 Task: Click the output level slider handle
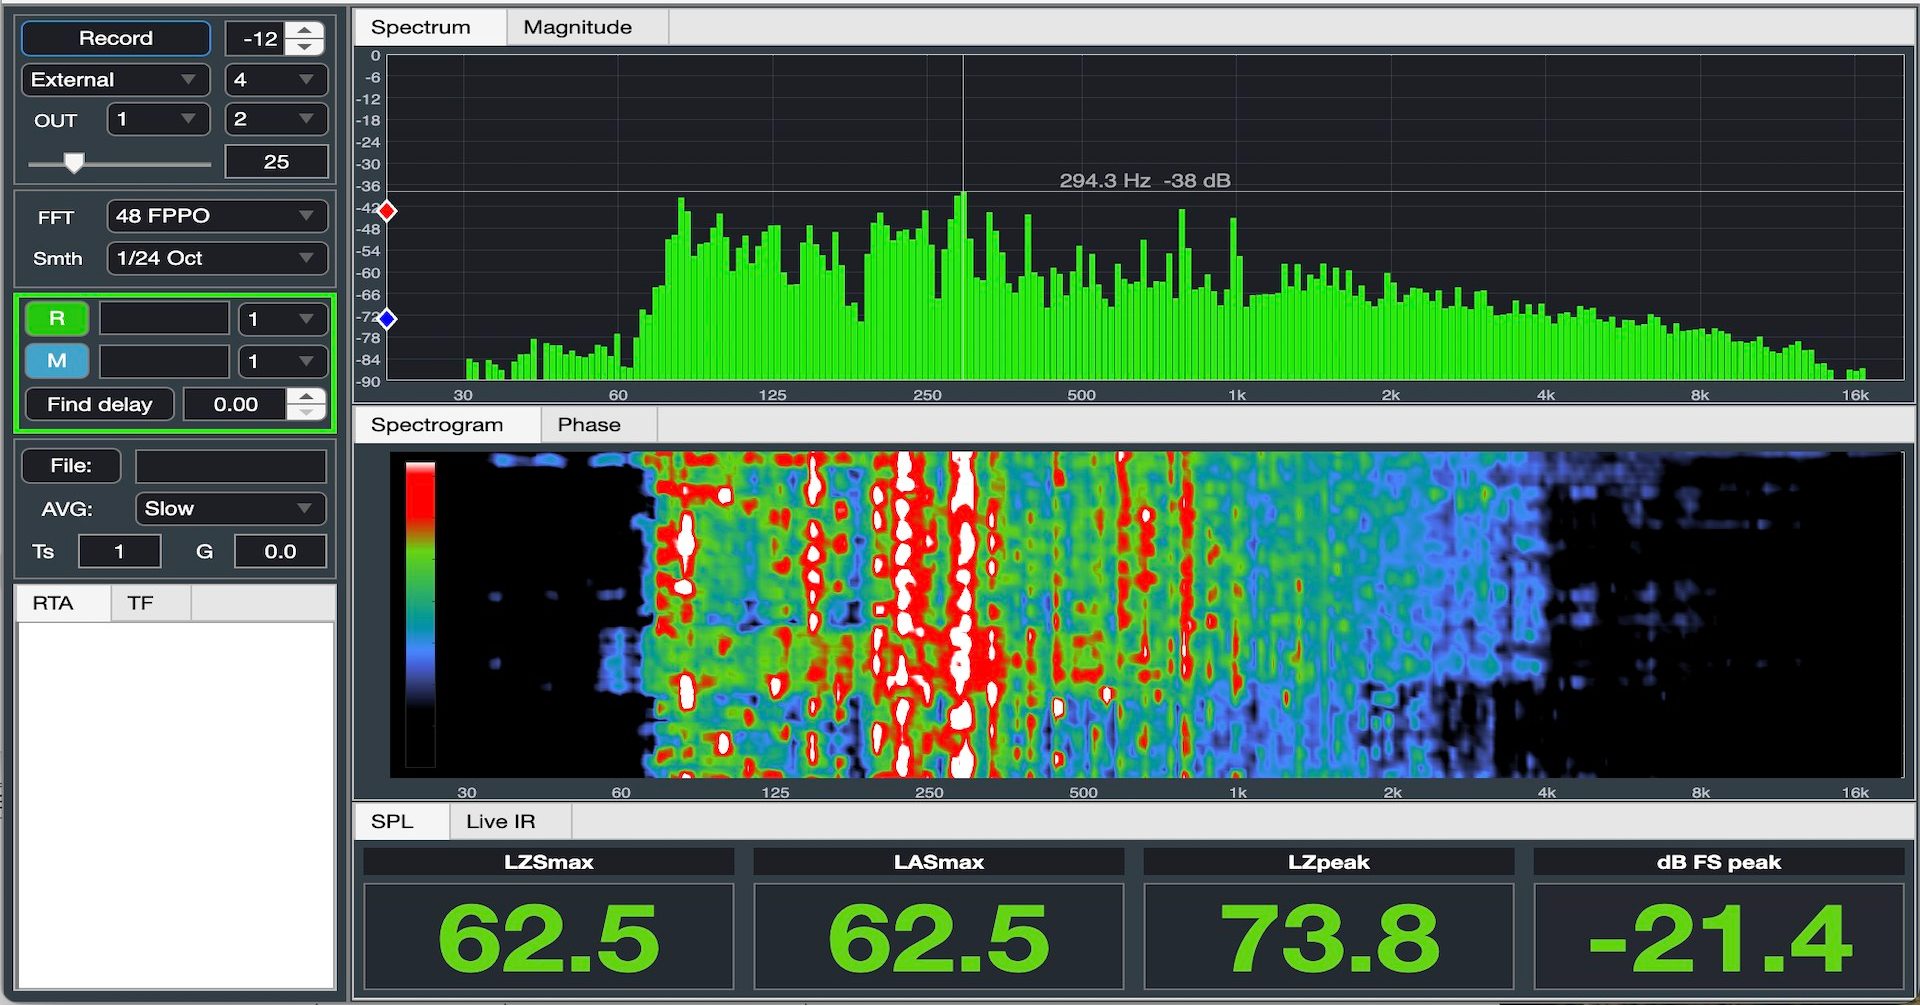point(74,163)
